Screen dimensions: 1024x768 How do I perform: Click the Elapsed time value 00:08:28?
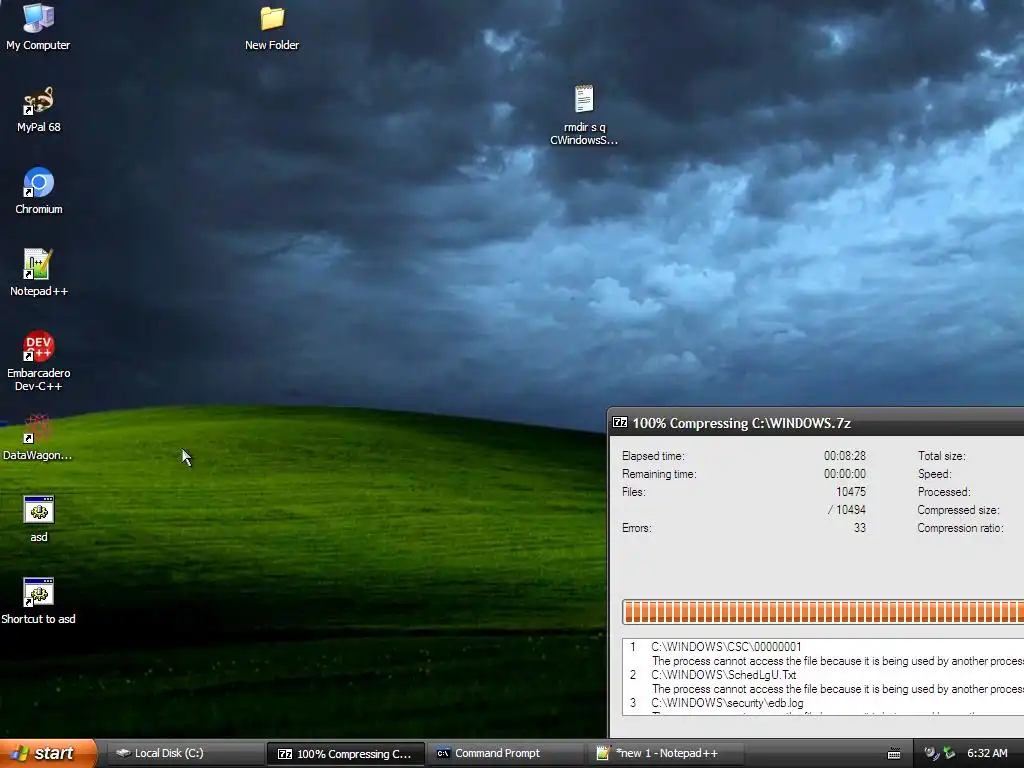pyautogui.click(x=844, y=456)
